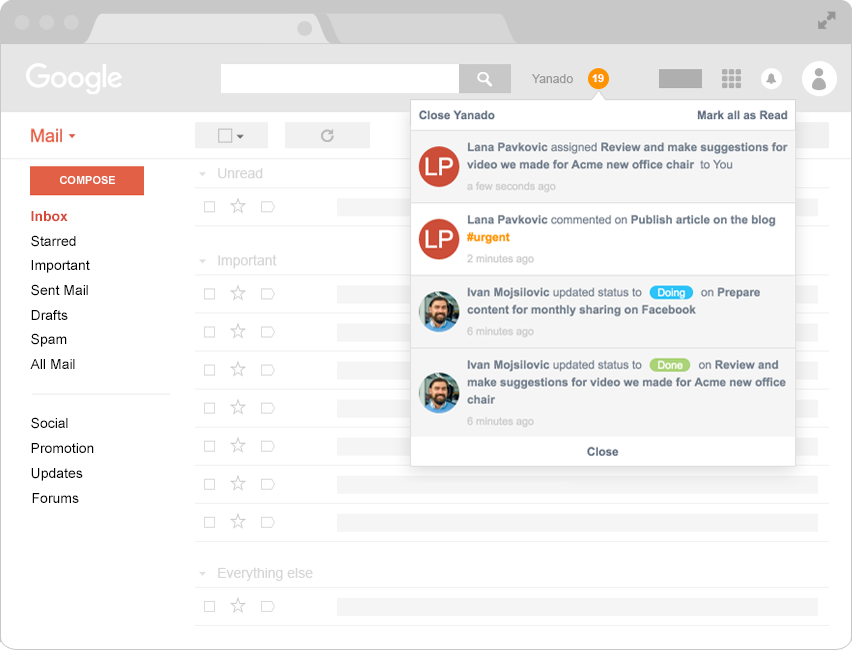852x650 pixels.
Task: Click the fullscreen expand arrows icon
Action: [826, 20]
